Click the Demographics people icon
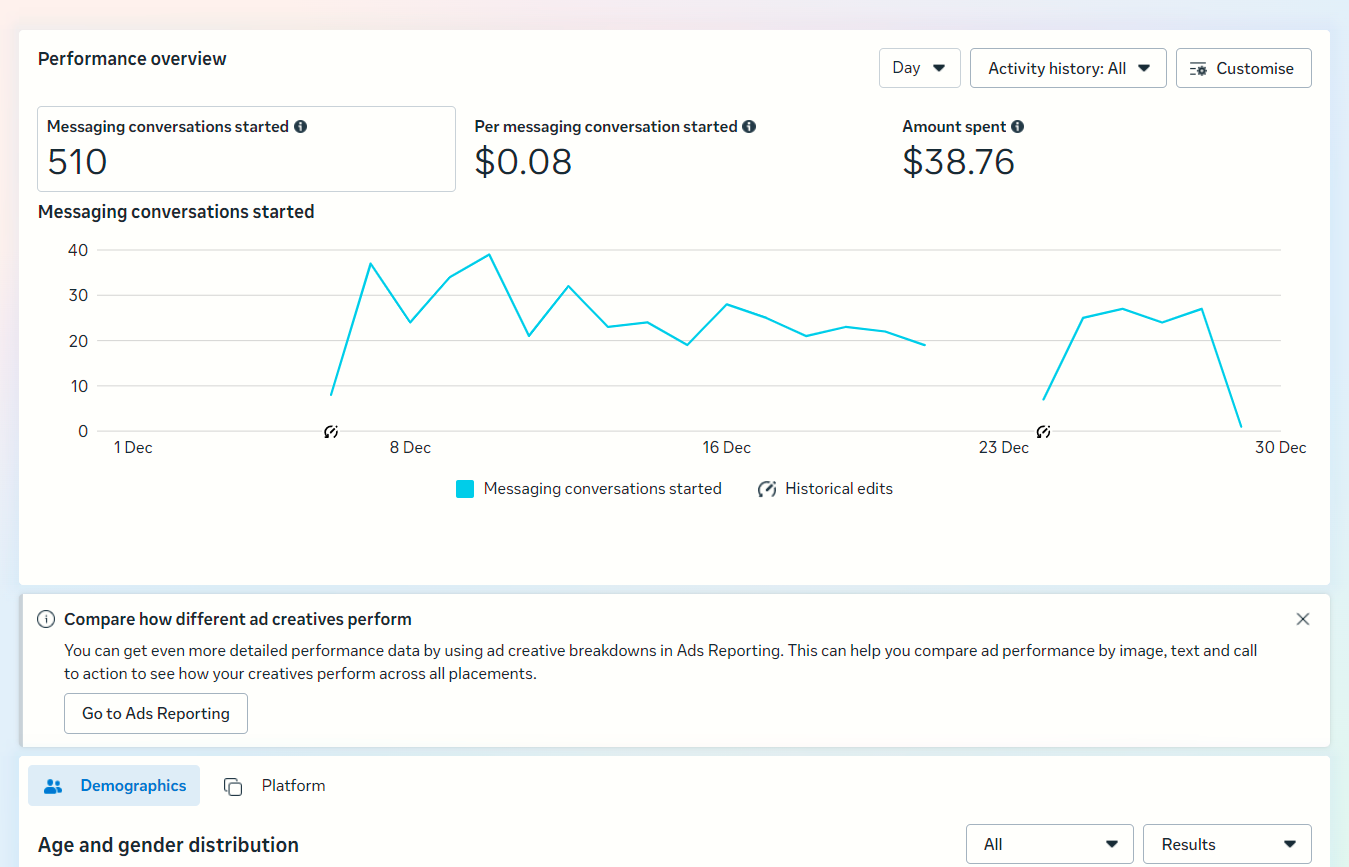This screenshot has width=1349, height=867. [x=54, y=786]
